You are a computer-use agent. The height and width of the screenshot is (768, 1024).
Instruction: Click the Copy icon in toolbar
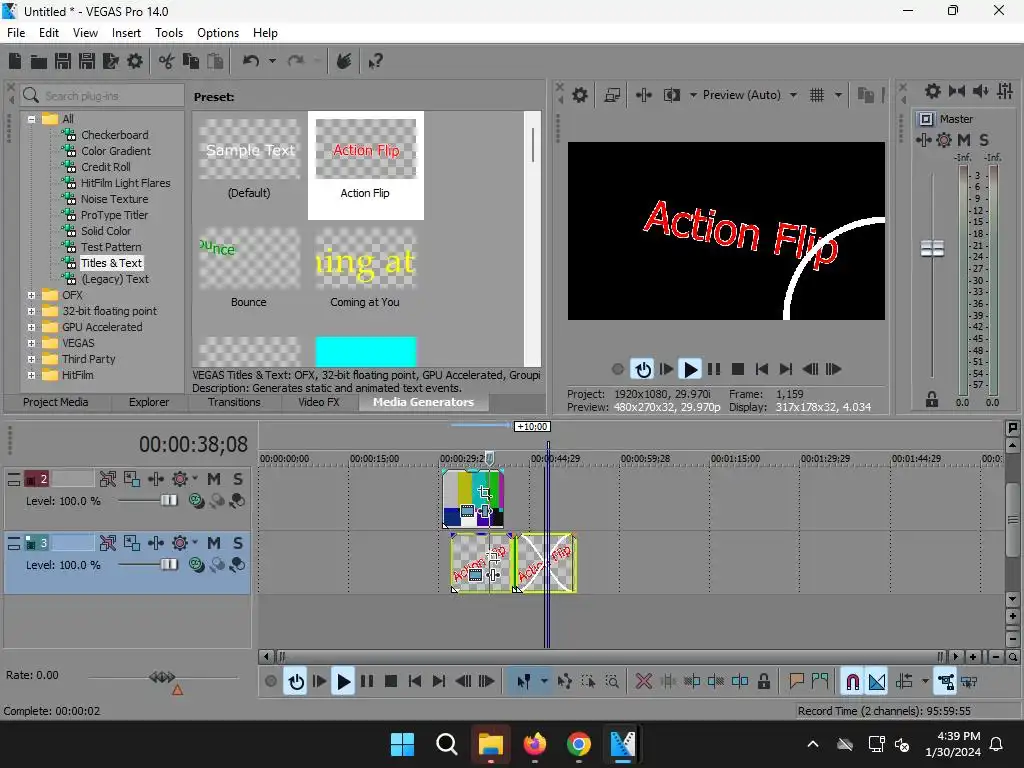click(191, 61)
